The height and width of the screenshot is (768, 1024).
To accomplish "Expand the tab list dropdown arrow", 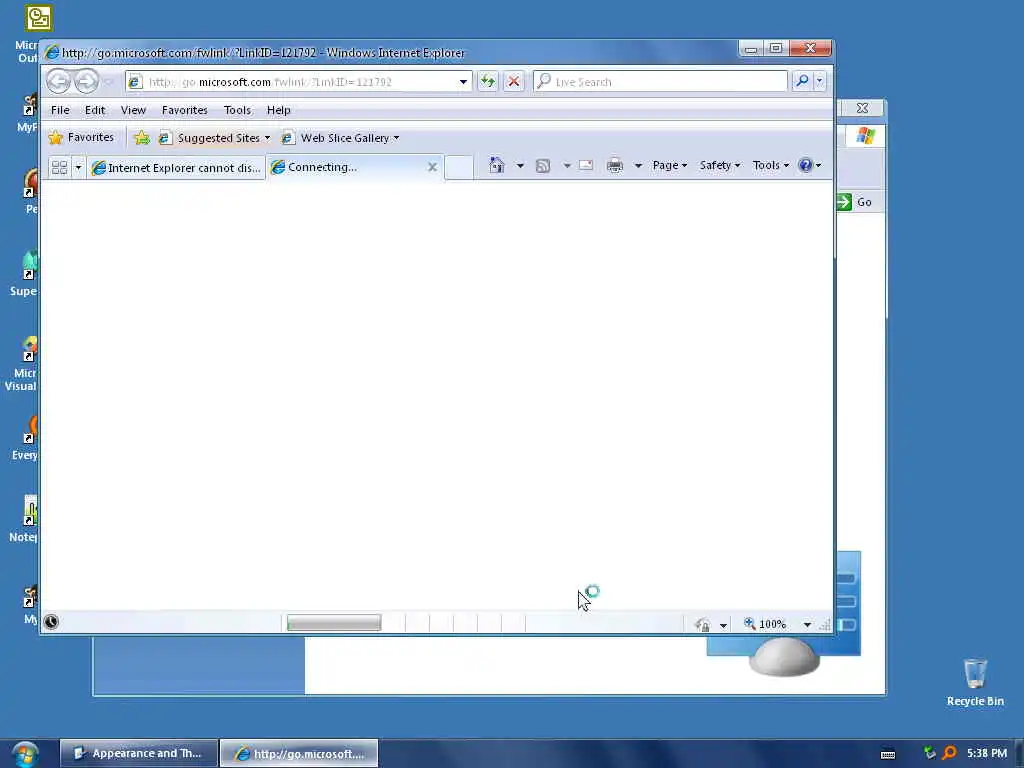I will [x=78, y=167].
